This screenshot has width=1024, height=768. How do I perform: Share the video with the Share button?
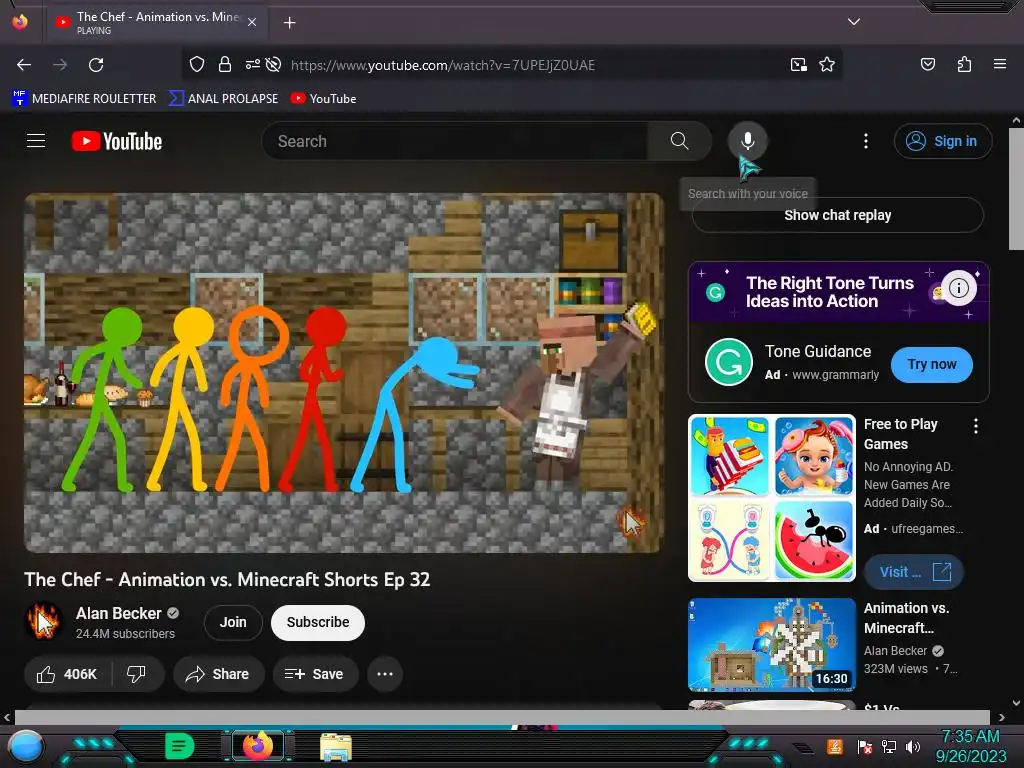[x=218, y=674]
